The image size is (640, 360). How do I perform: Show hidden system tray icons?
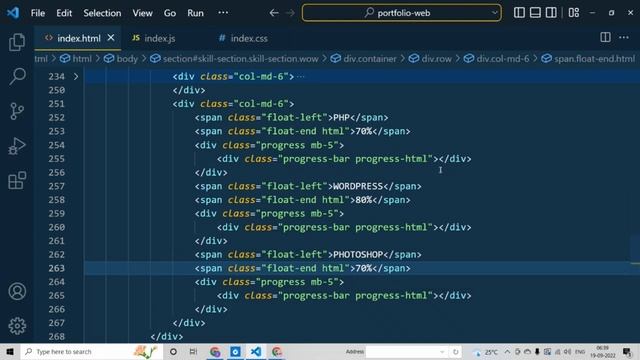click(507, 352)
